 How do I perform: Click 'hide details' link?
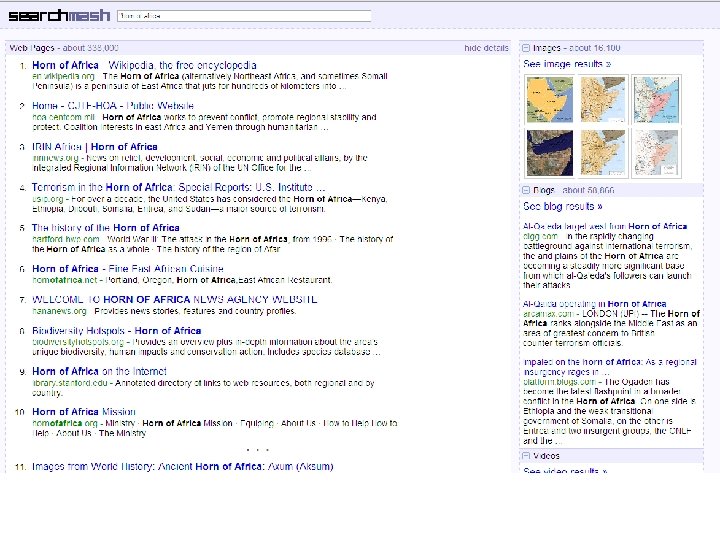pos(486,48)
